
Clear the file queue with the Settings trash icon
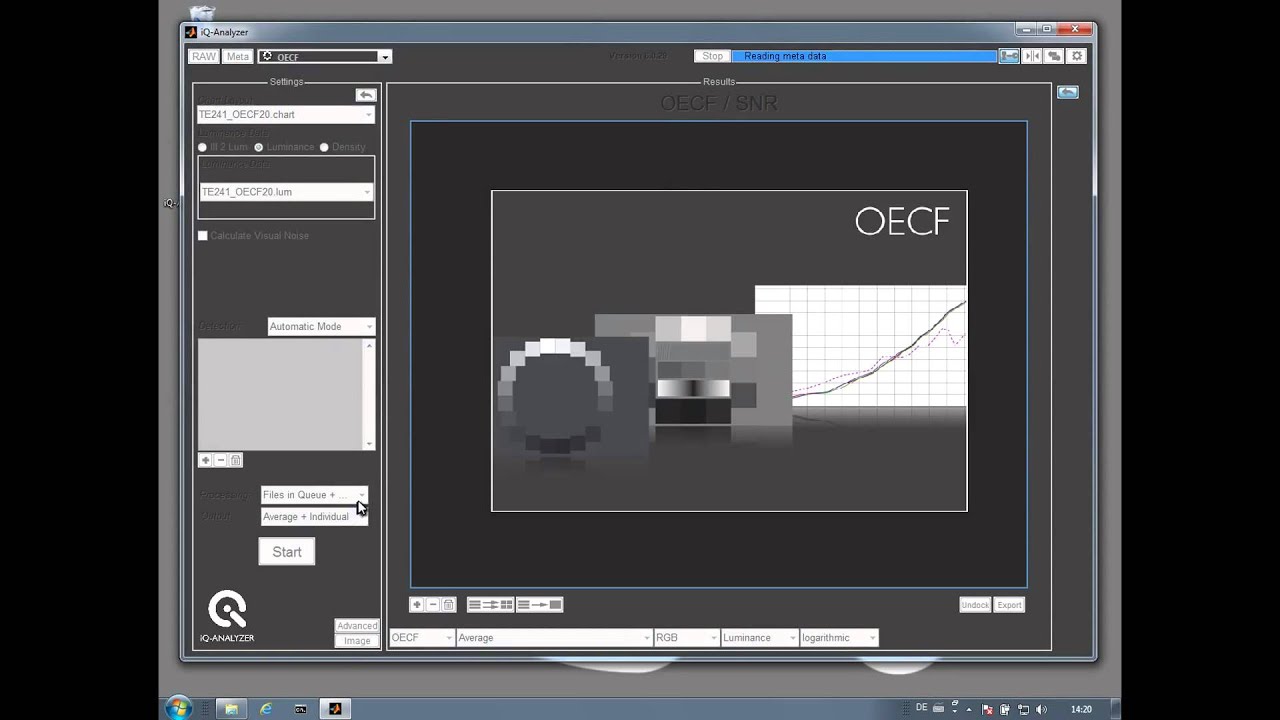pyautogui.click(x=236, y=460)
